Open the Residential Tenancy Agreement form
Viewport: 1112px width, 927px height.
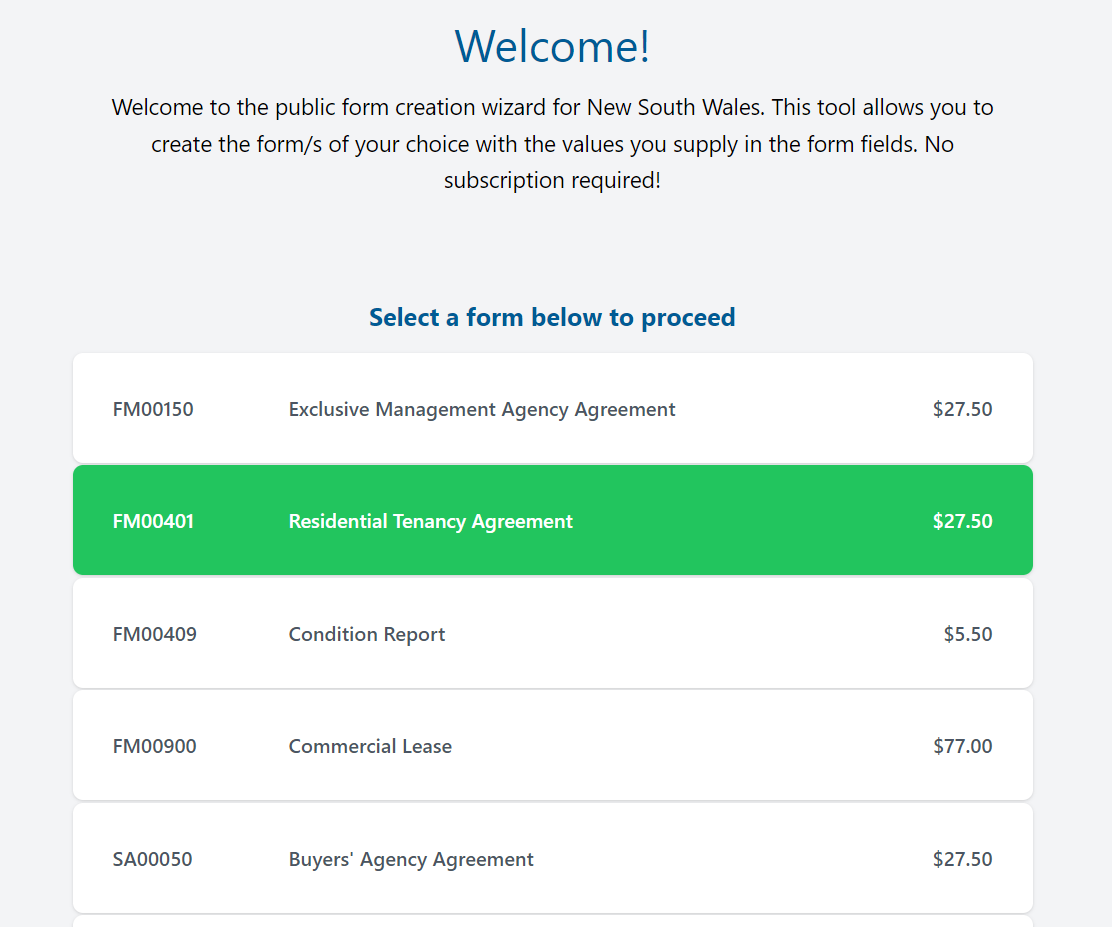(430, 521)
